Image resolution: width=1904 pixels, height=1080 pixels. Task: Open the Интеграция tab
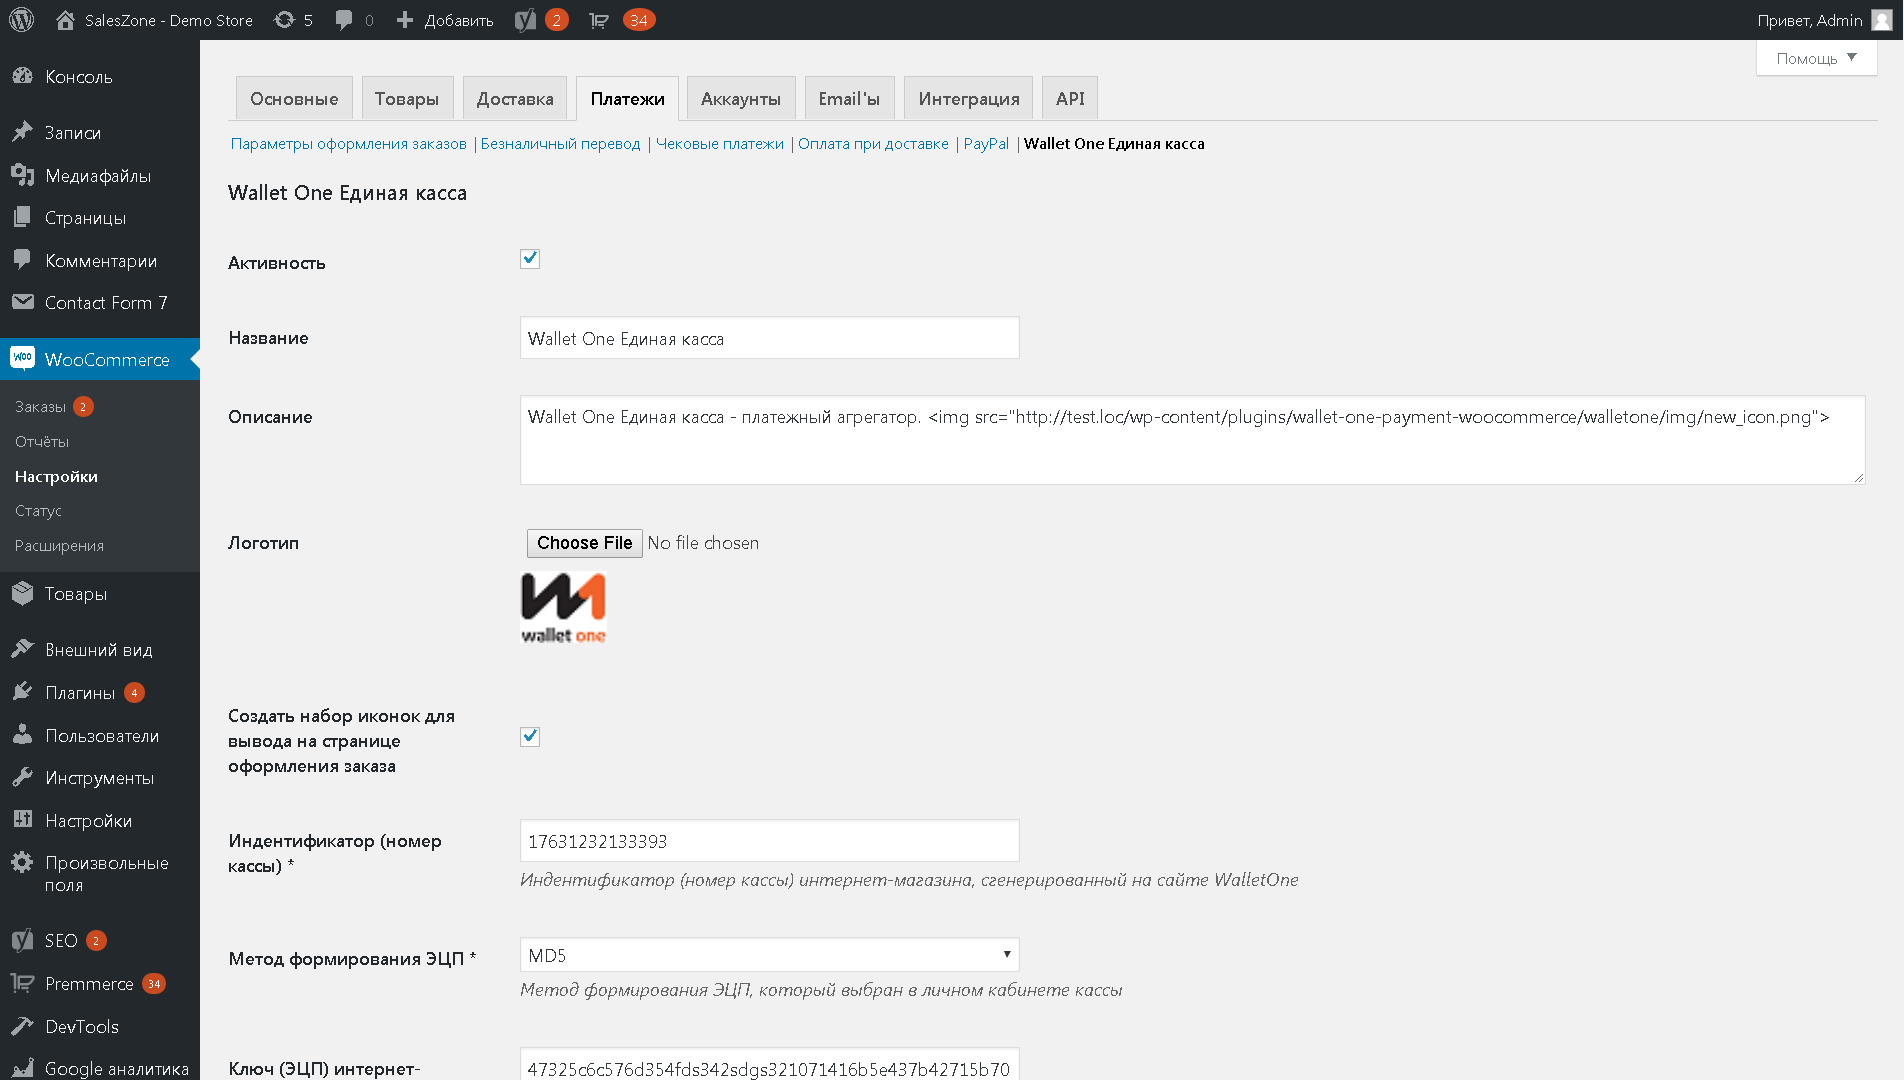(969, 99)
